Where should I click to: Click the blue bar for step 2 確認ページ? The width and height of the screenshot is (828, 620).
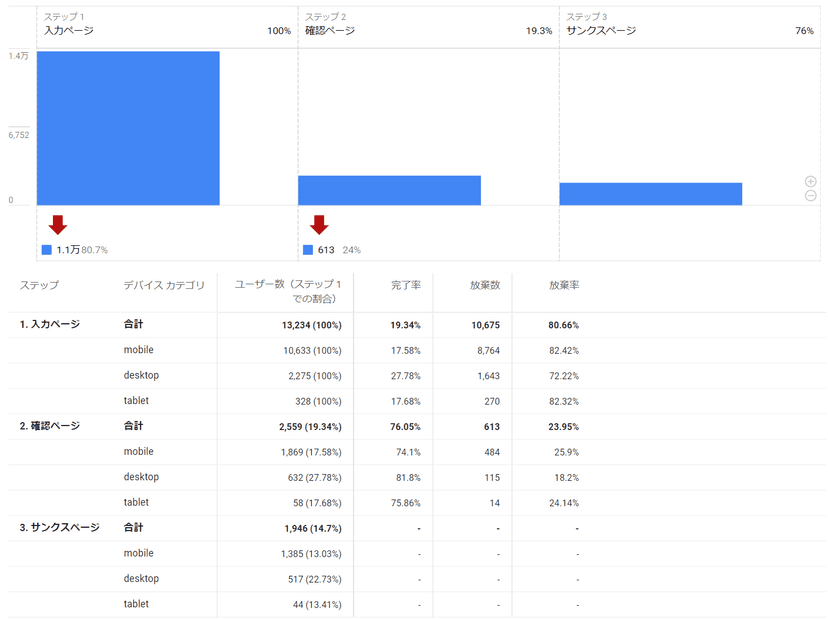[390, 190]
